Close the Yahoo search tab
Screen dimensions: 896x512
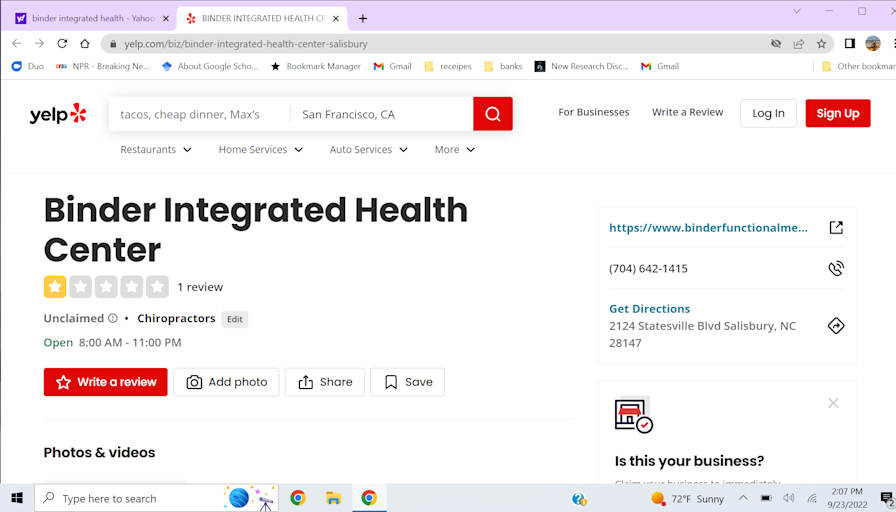tap(166, 18)
